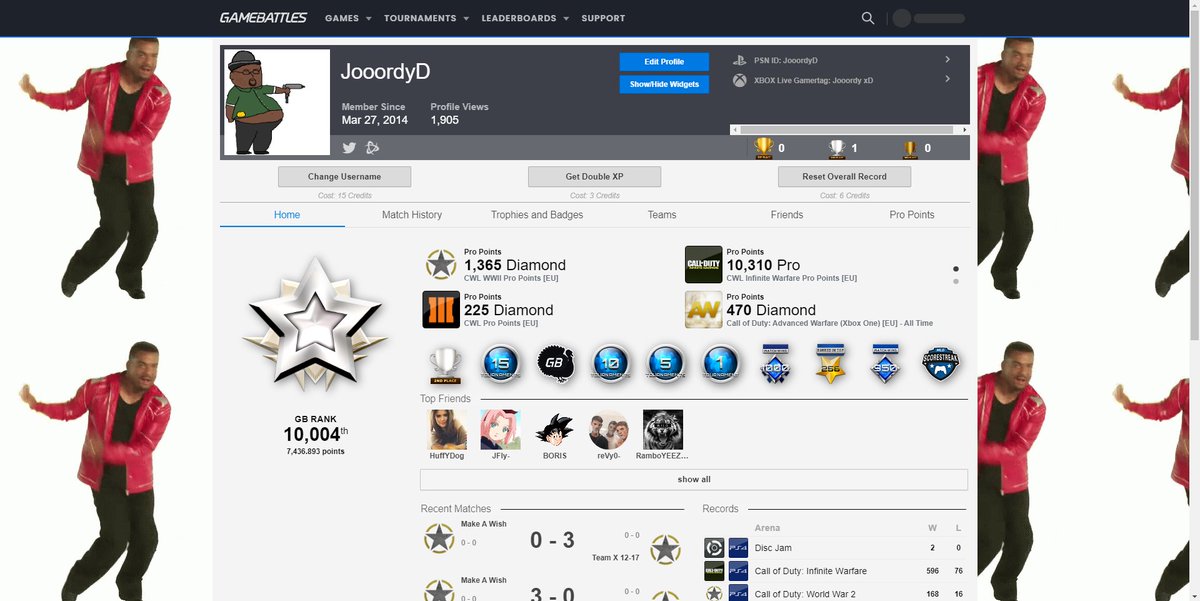Screen dimensions: 1200x601
Task: Open the Games dropdown menu
Action: [348, 18]
